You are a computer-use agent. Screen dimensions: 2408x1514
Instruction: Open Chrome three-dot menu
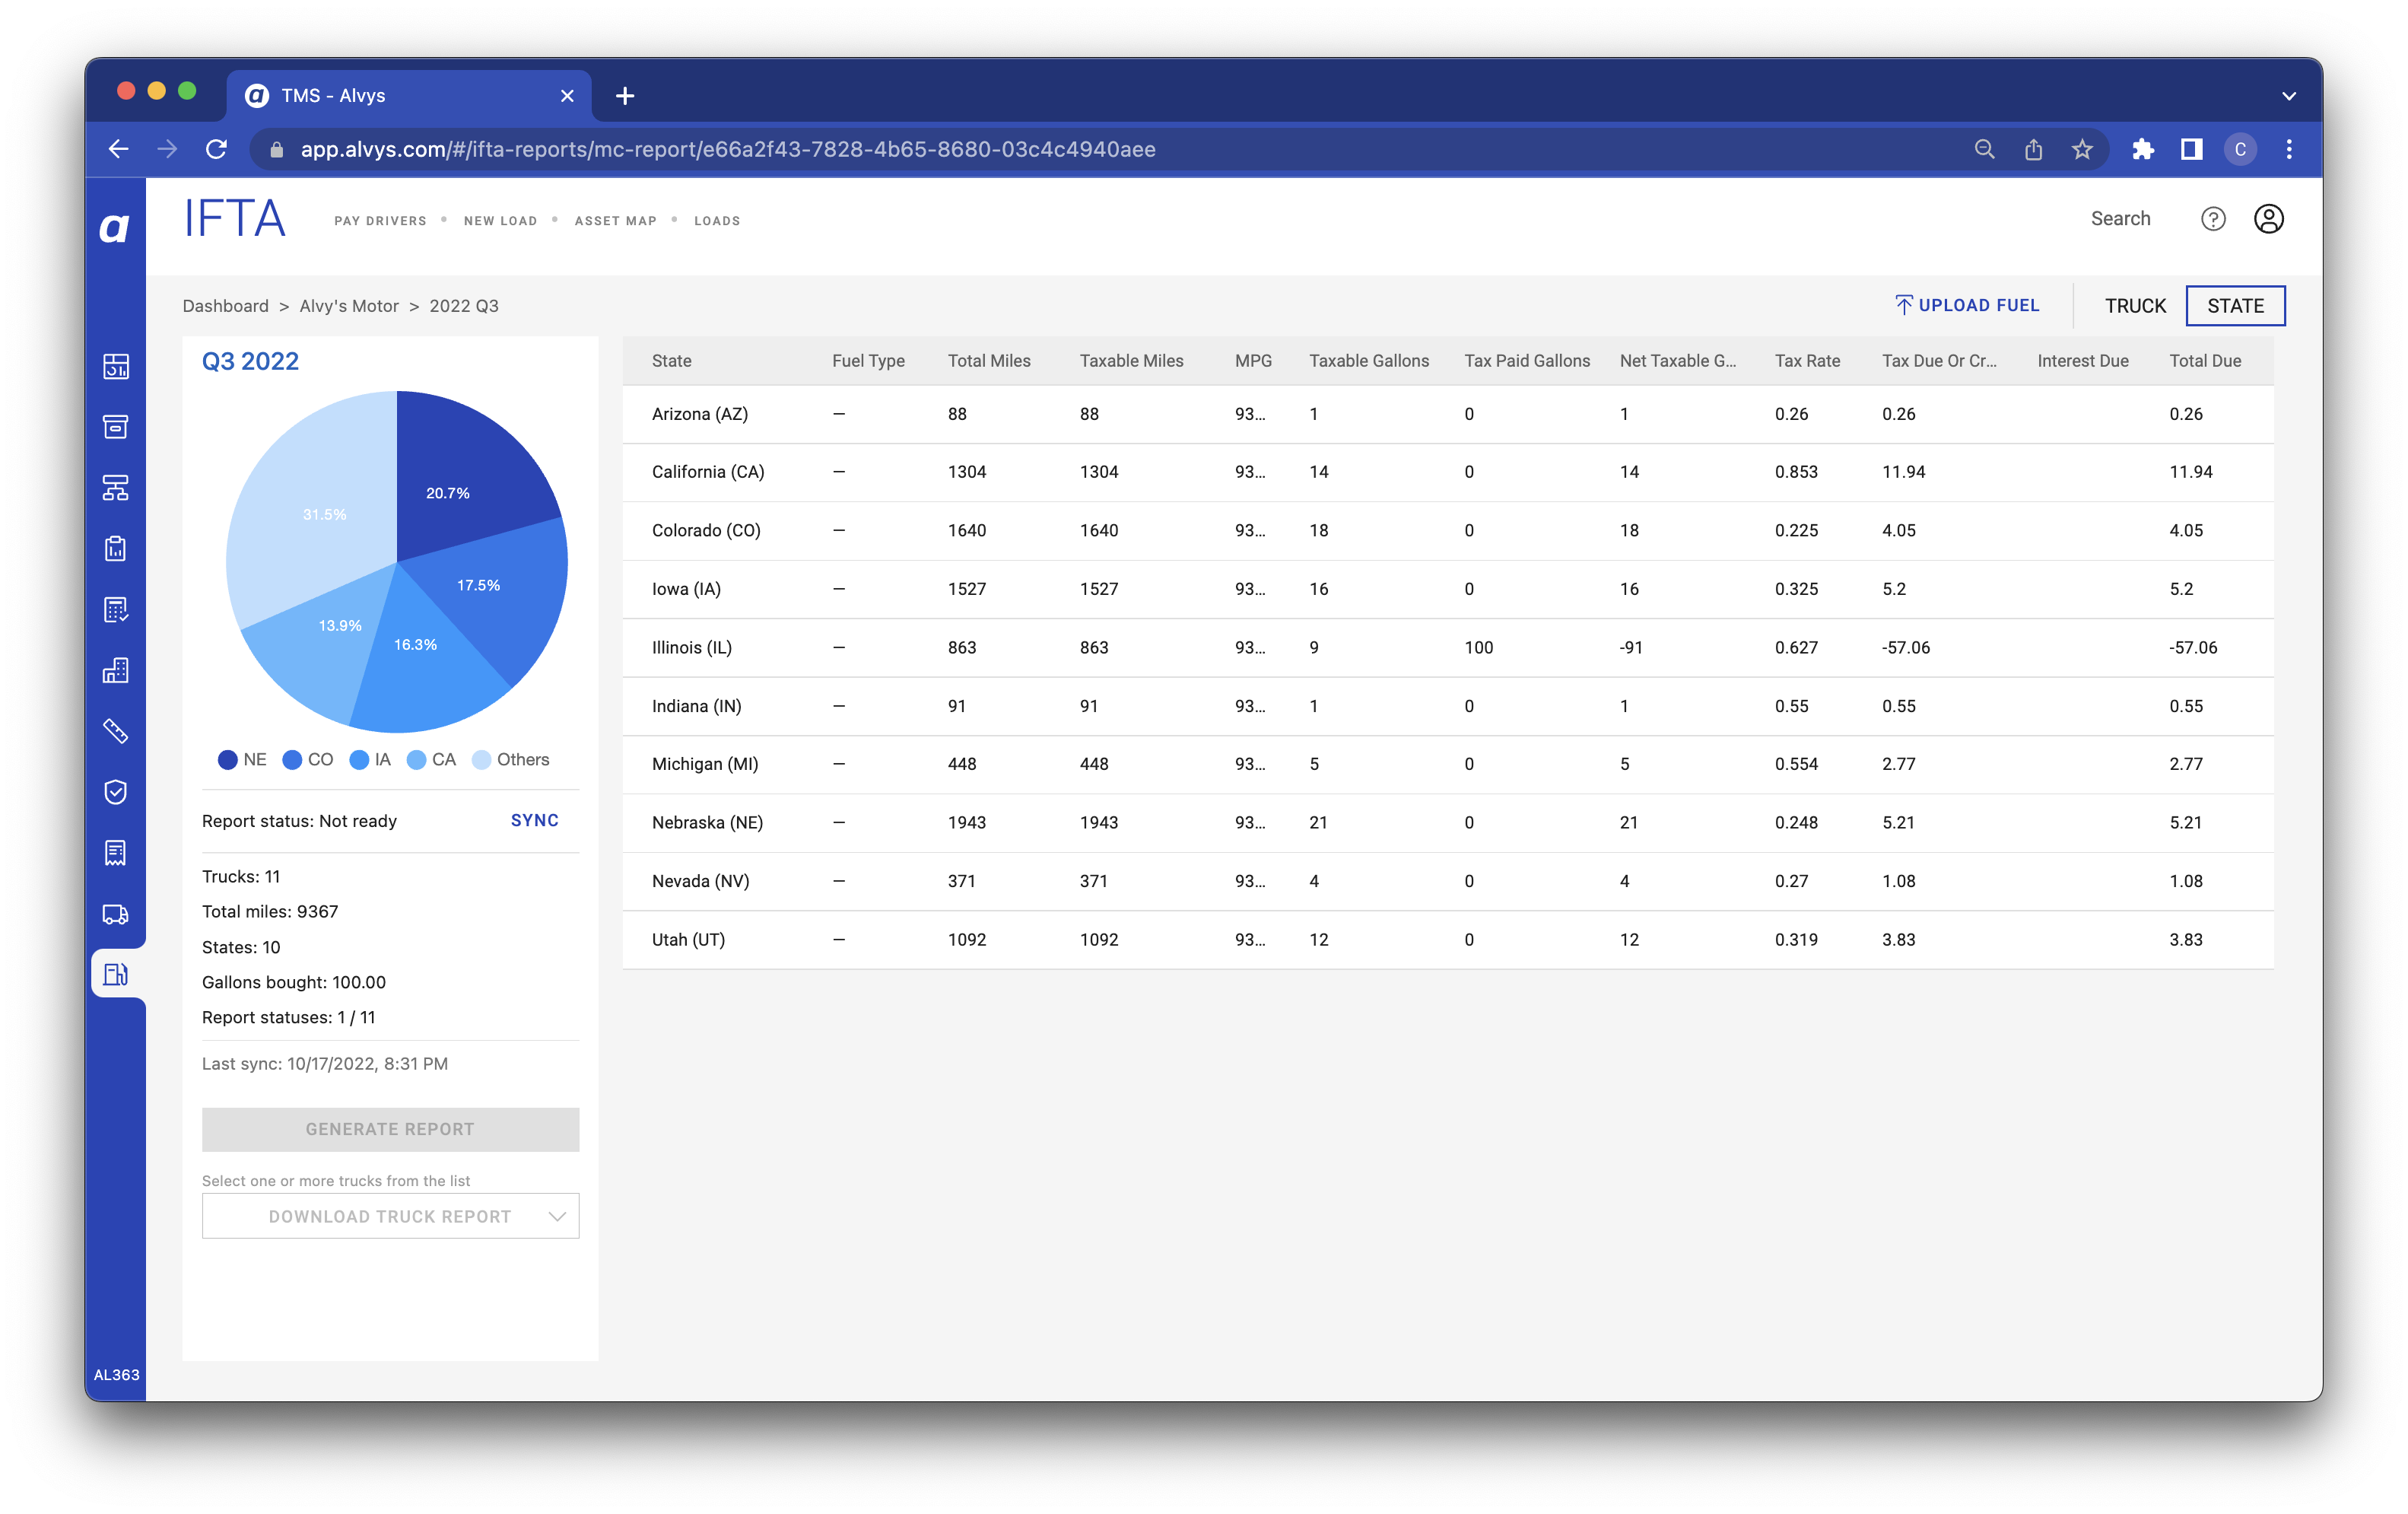(2288, 149)
